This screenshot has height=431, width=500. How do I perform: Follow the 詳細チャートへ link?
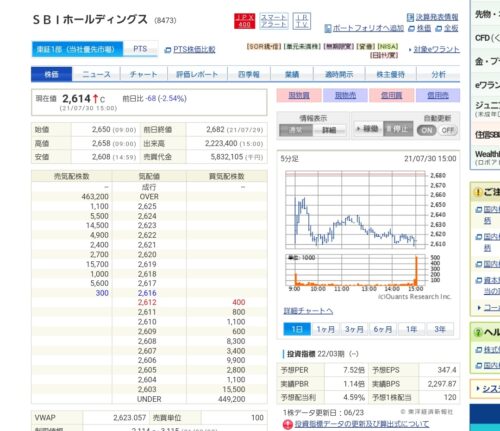(308, 311)
